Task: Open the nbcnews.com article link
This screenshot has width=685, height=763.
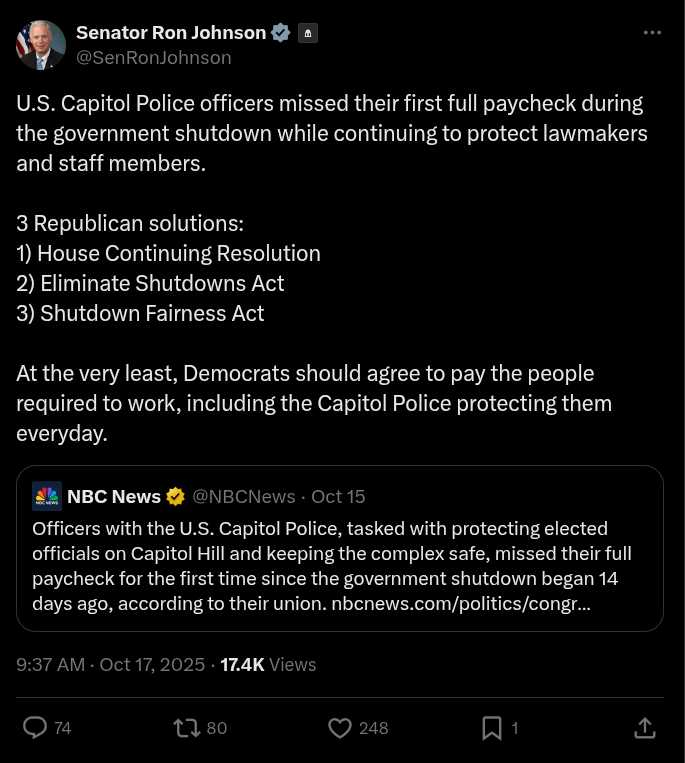Action: point(460,604)
